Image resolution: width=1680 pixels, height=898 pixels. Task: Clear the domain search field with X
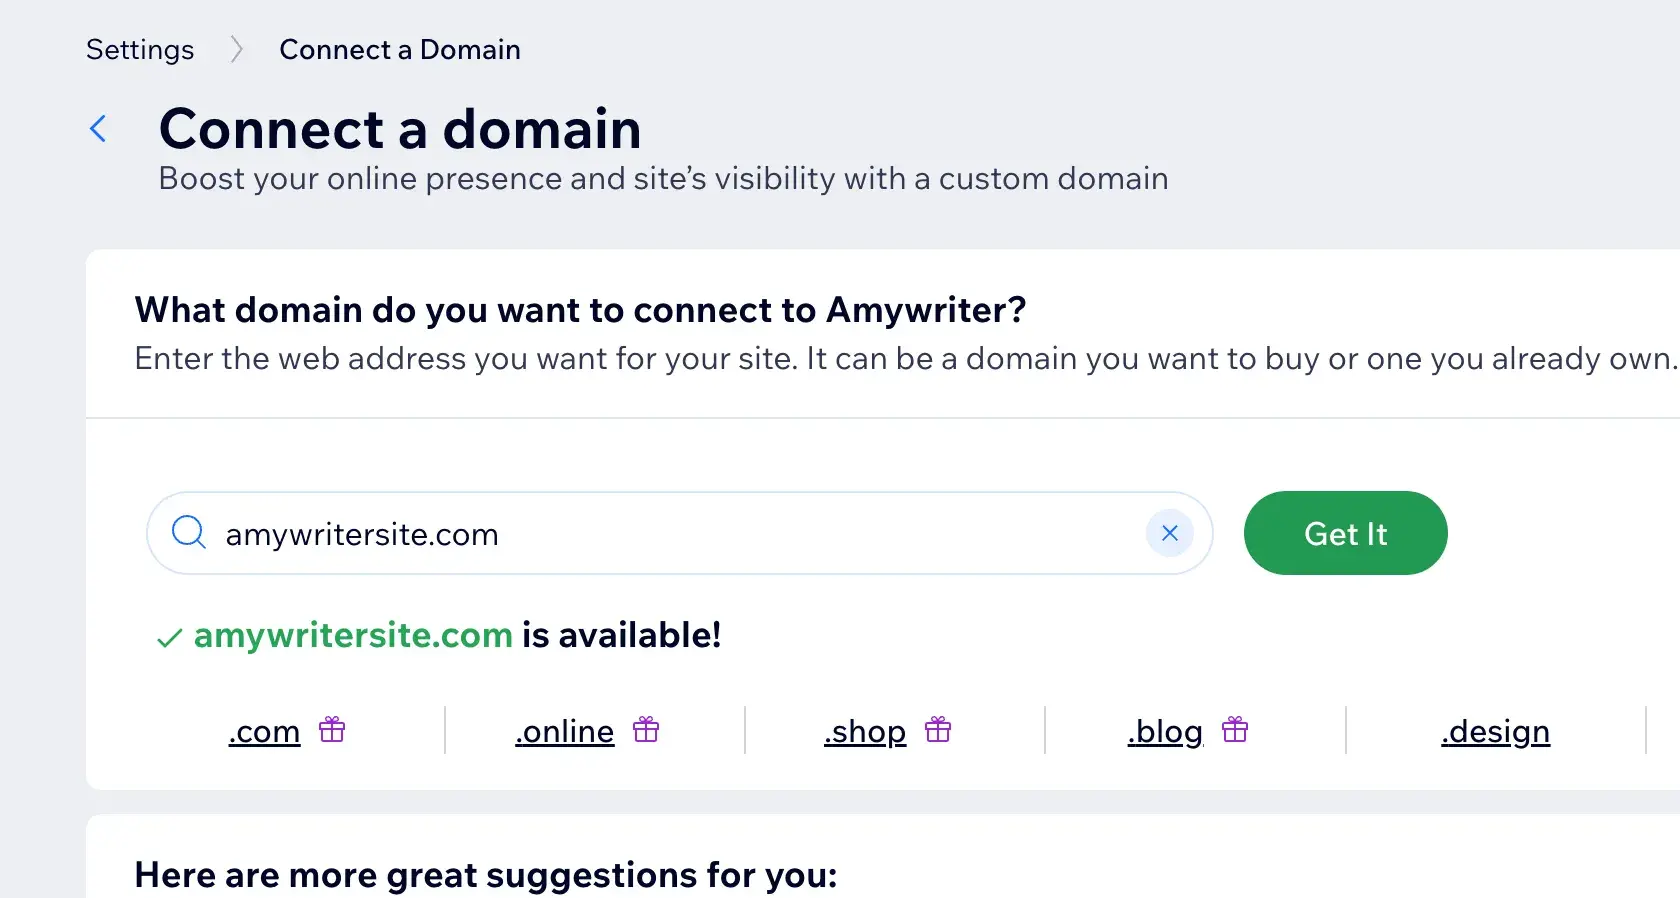click(1169, 533)
